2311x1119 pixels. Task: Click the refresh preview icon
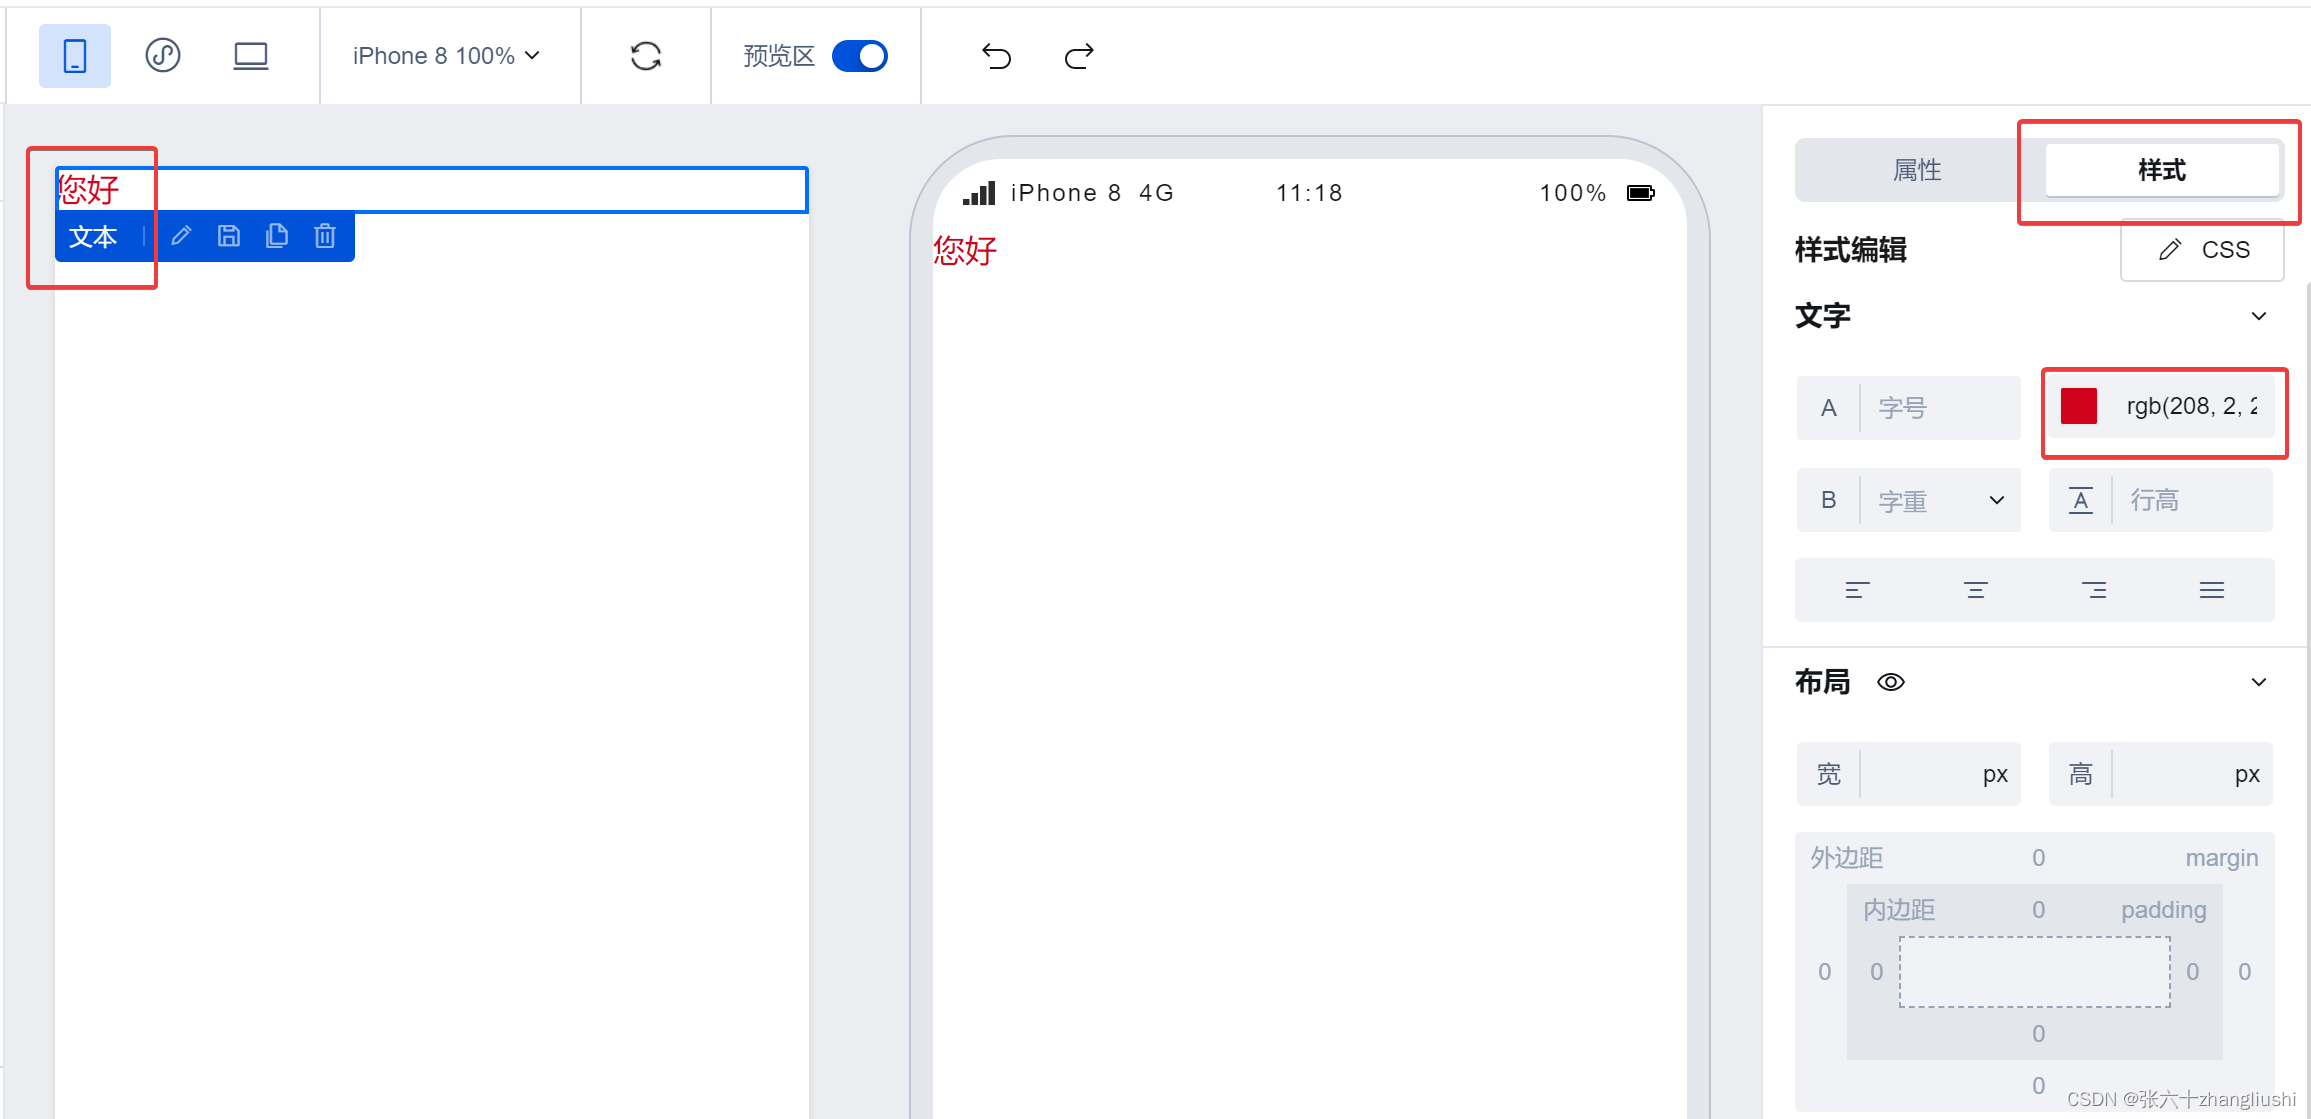(646, 56)
